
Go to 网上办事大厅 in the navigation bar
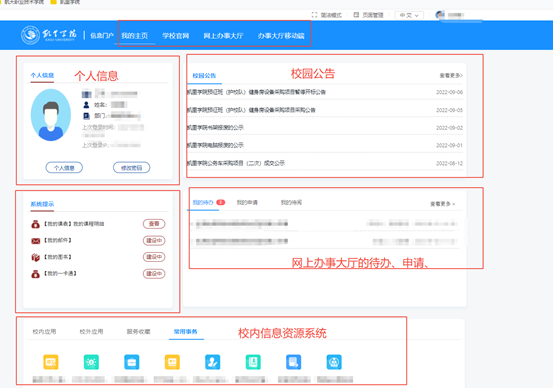coord(223,36)
